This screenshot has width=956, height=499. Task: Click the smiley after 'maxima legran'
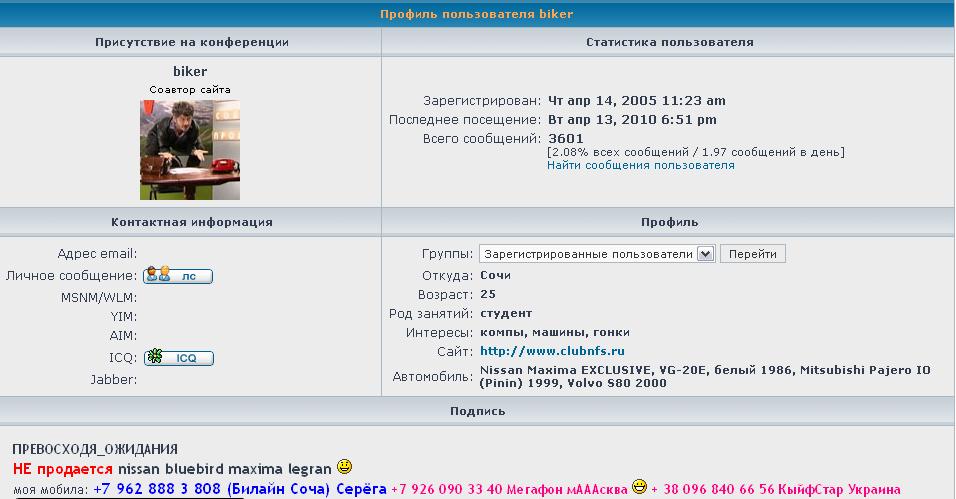344,467
